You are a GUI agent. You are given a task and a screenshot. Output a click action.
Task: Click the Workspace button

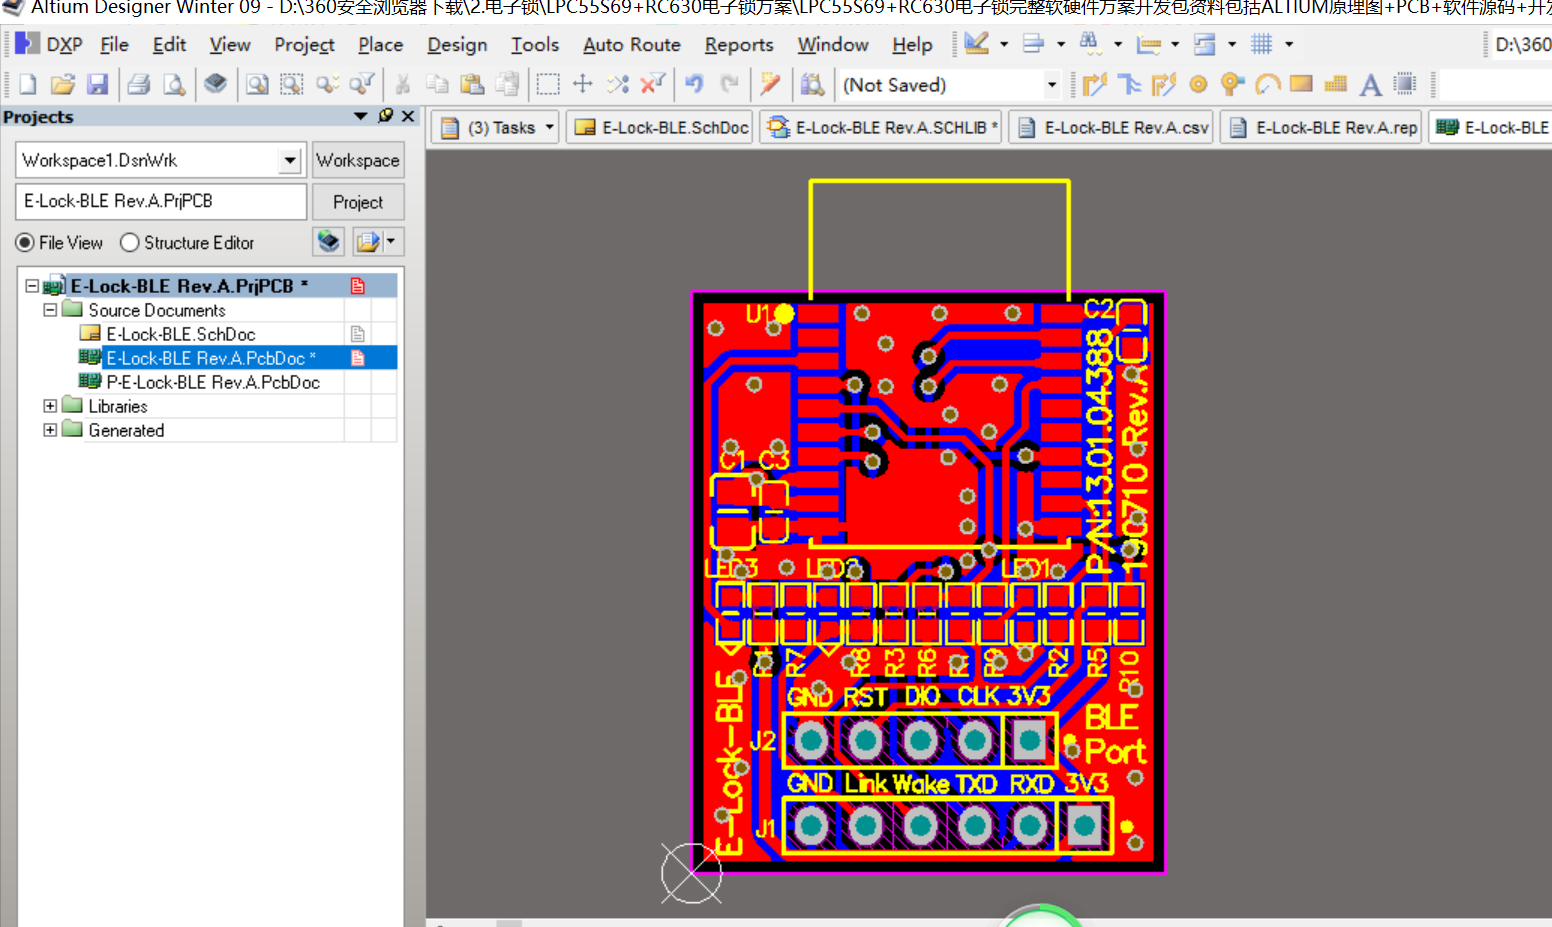tap(358, 160)
